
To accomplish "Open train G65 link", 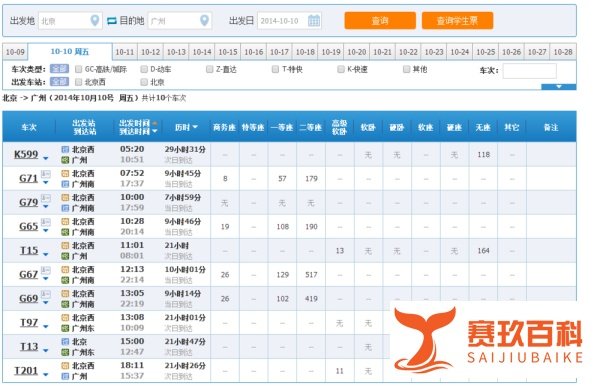I will 29,226.
